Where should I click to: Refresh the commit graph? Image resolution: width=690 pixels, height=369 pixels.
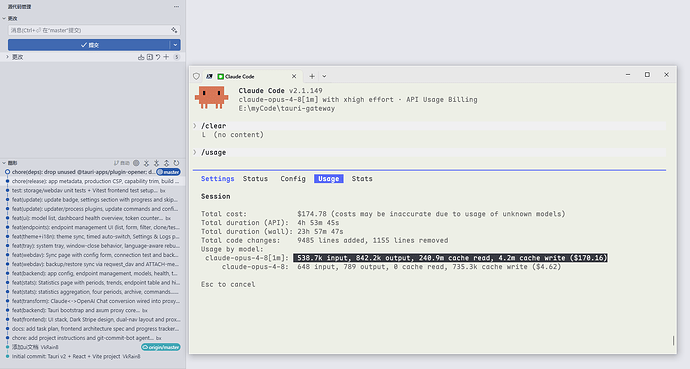(176, 163)
